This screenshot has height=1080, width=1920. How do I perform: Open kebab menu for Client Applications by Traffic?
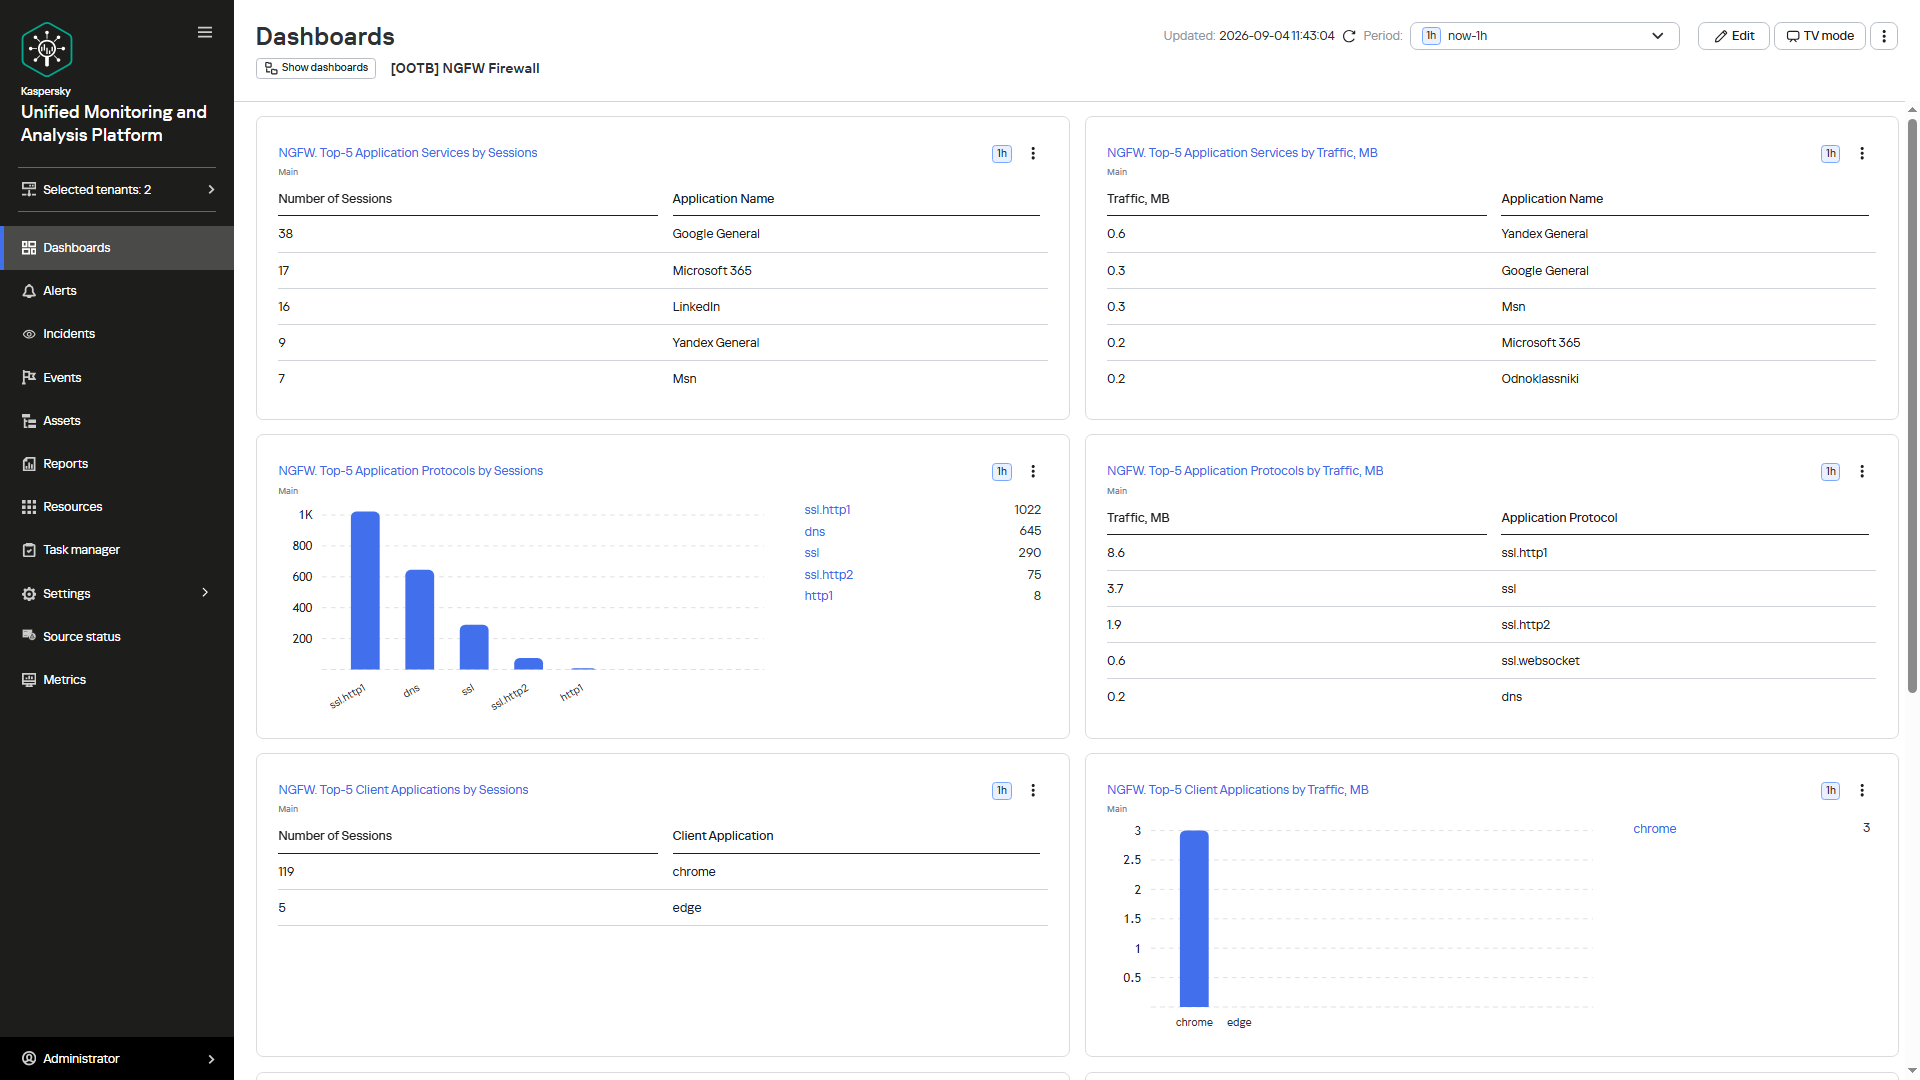point(1862,790)
